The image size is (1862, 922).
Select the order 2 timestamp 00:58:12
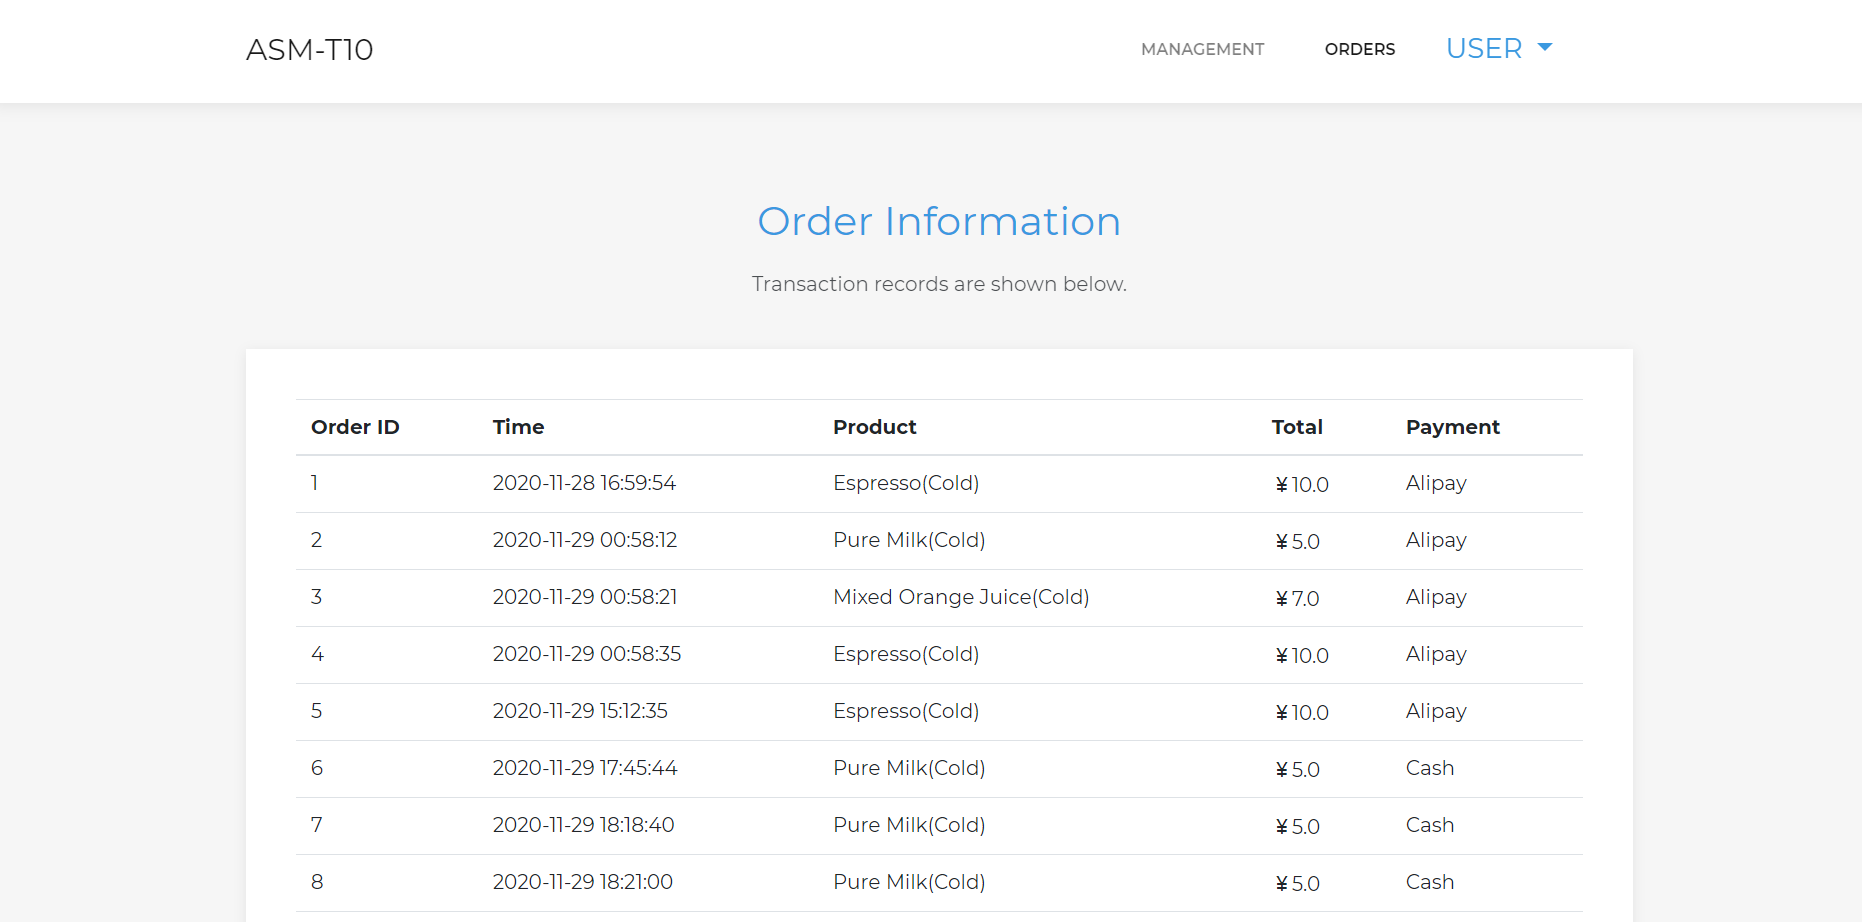tap(584, 540)
